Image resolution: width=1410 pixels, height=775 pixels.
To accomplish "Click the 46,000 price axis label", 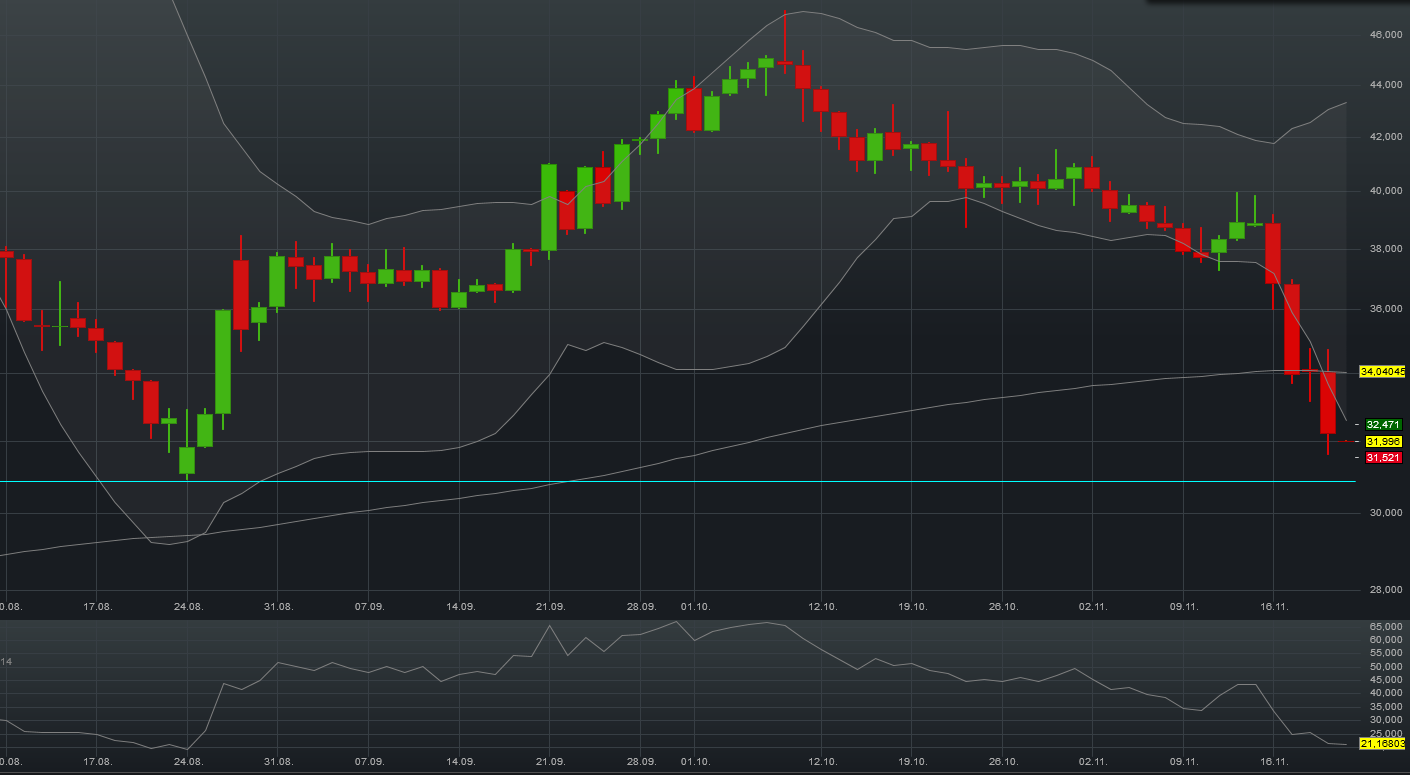I will coord(1384,35).
